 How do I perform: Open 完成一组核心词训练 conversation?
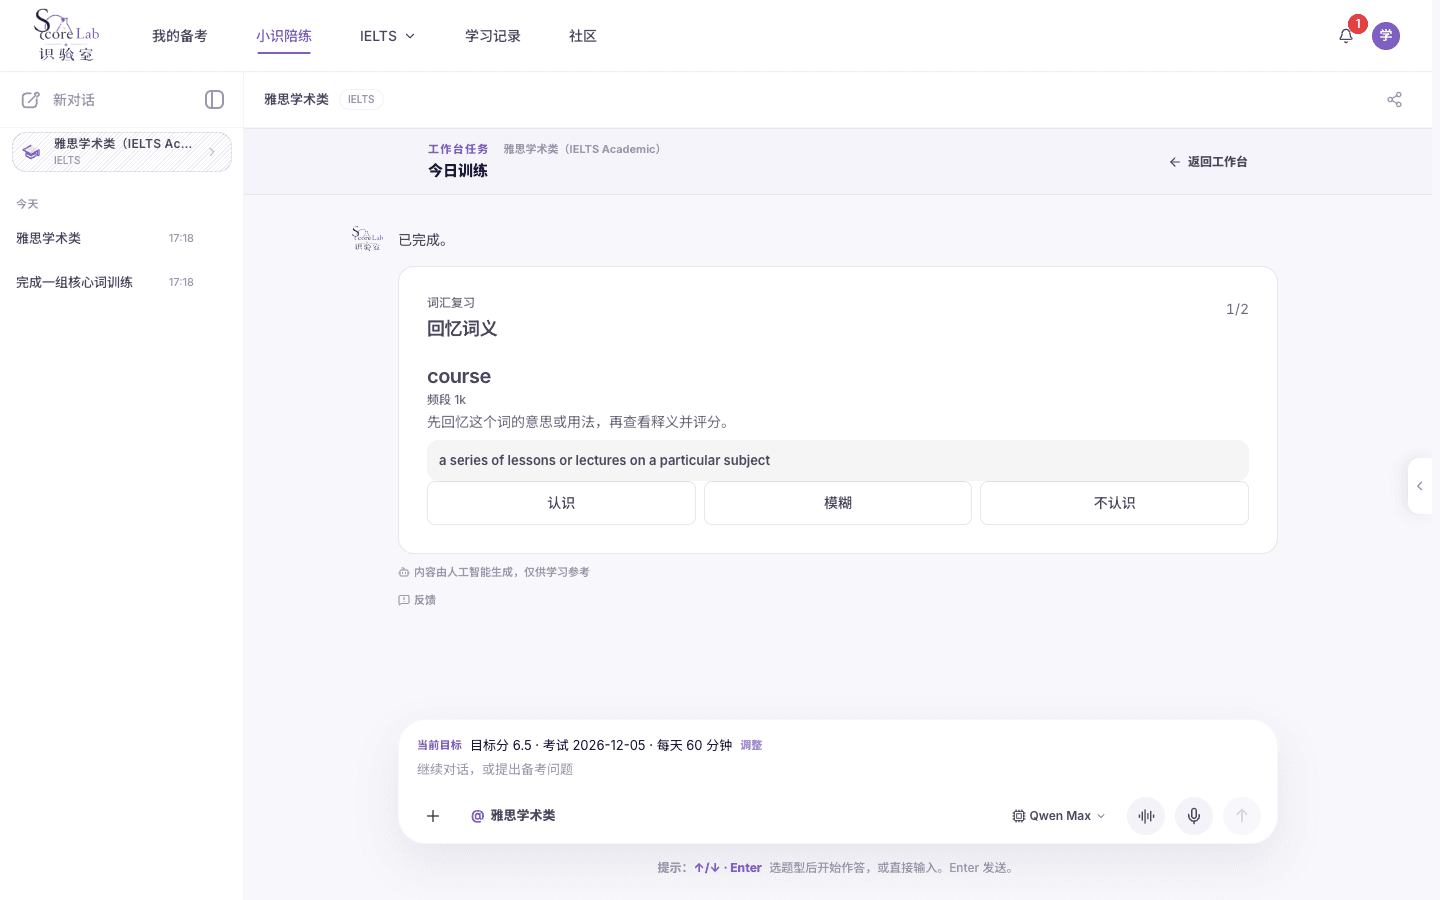point(105,282)
